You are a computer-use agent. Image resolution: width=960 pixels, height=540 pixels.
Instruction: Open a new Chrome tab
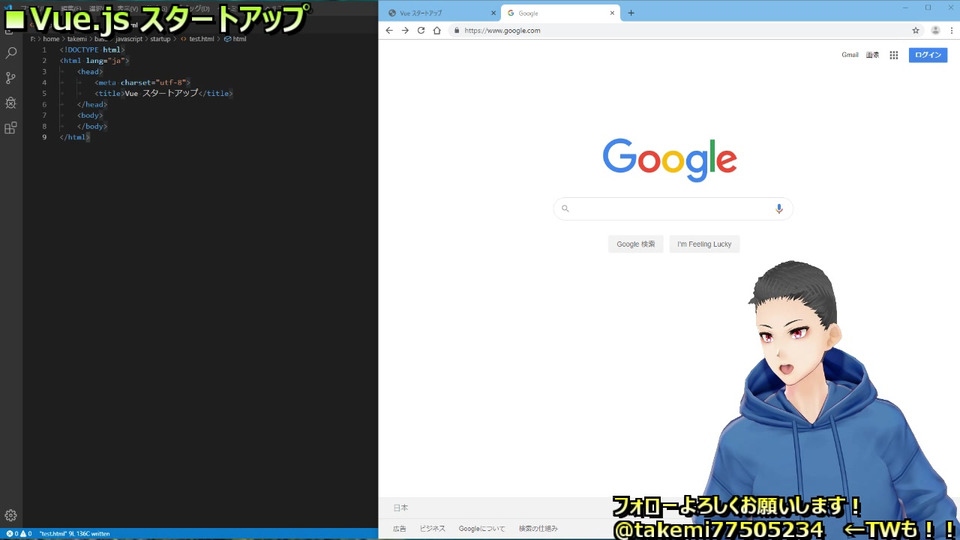click(631, 13)
